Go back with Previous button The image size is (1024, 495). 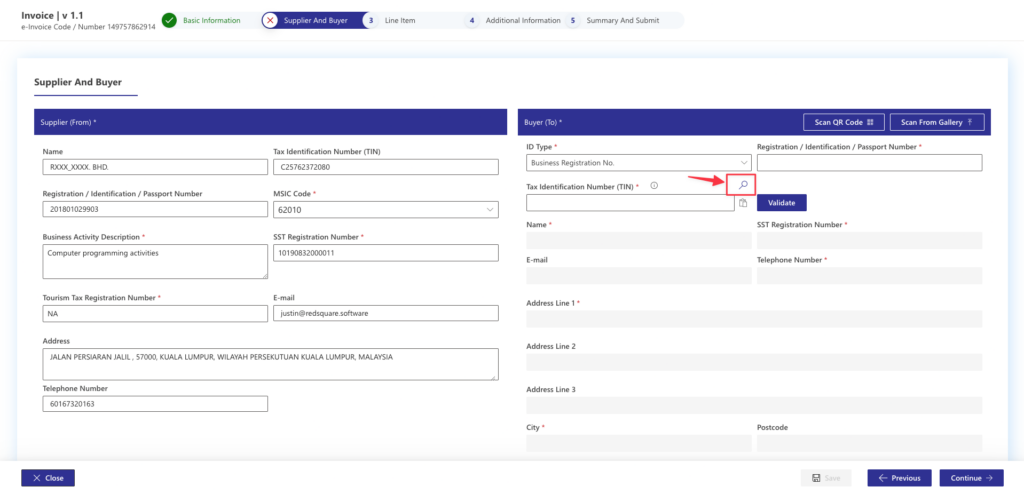coord(899,478)
